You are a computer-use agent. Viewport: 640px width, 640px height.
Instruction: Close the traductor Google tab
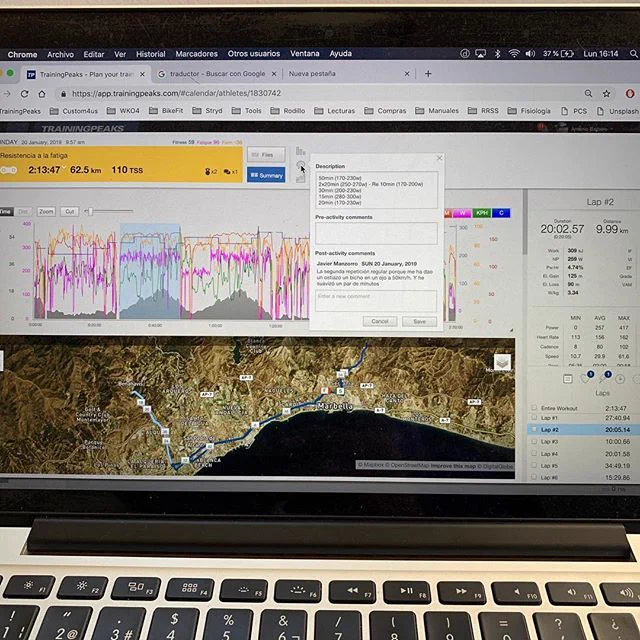click(274, 74)
